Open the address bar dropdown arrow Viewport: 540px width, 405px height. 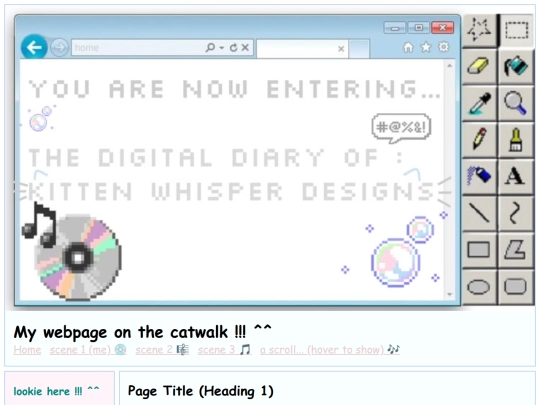[222, 48]
